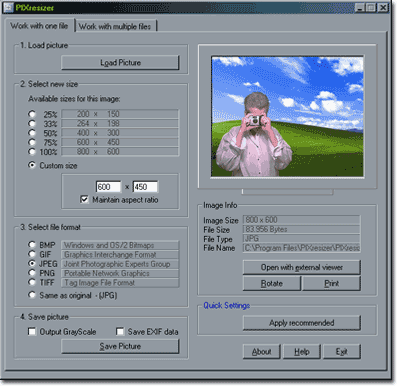Viewport: 398px width, 388px height.
Task: Select BMP file format option
Action: point(32,245)
